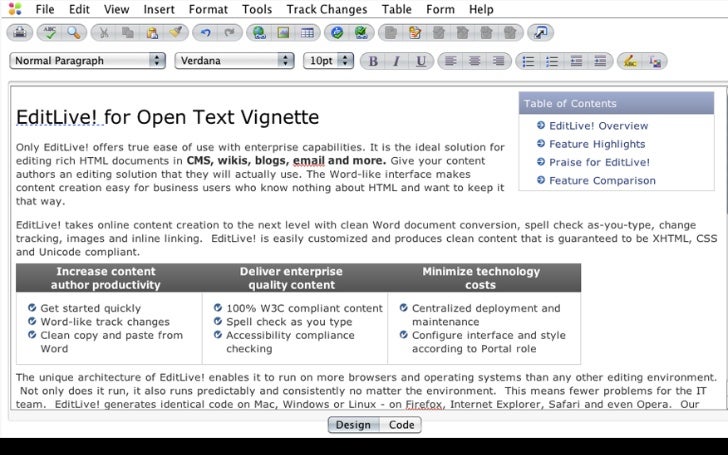Align text right
The width and height of the screenshot is (728, 455).
[499, 61]
